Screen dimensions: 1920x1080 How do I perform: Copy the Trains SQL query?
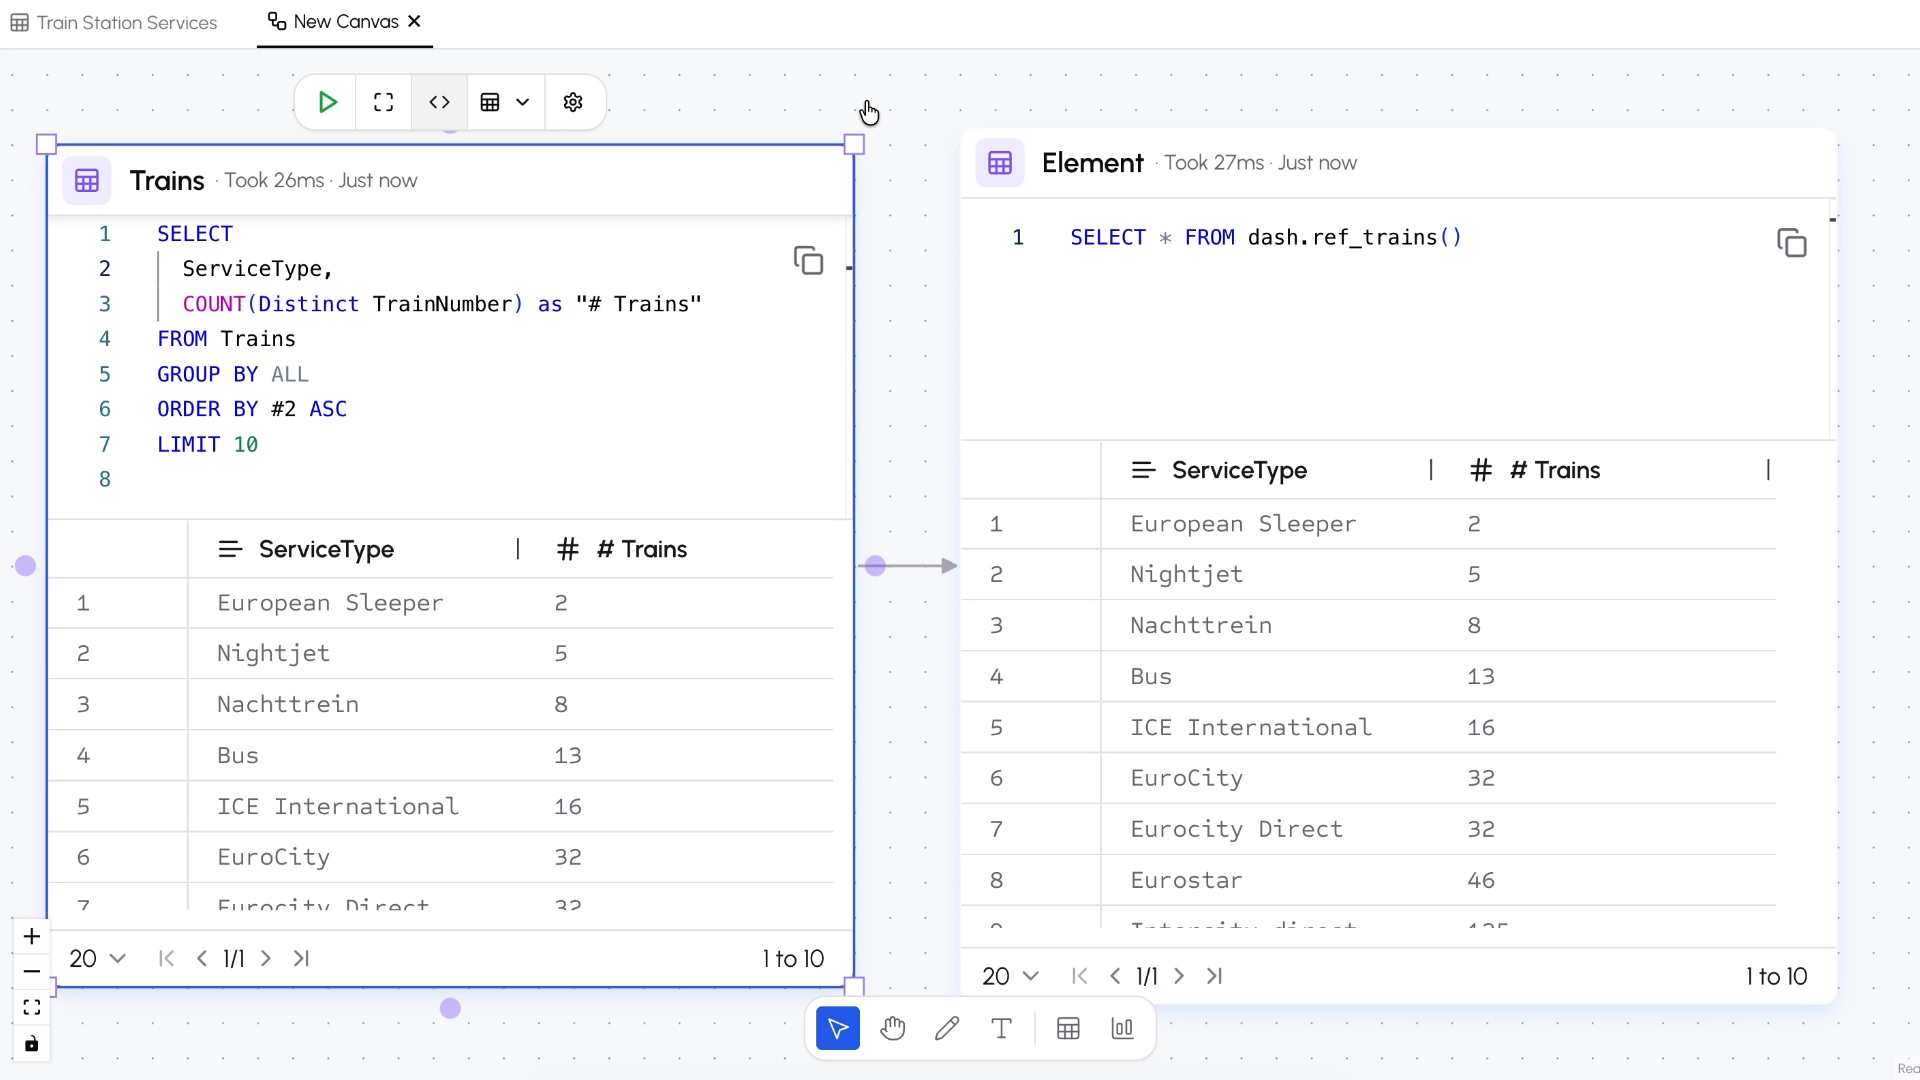808,260
